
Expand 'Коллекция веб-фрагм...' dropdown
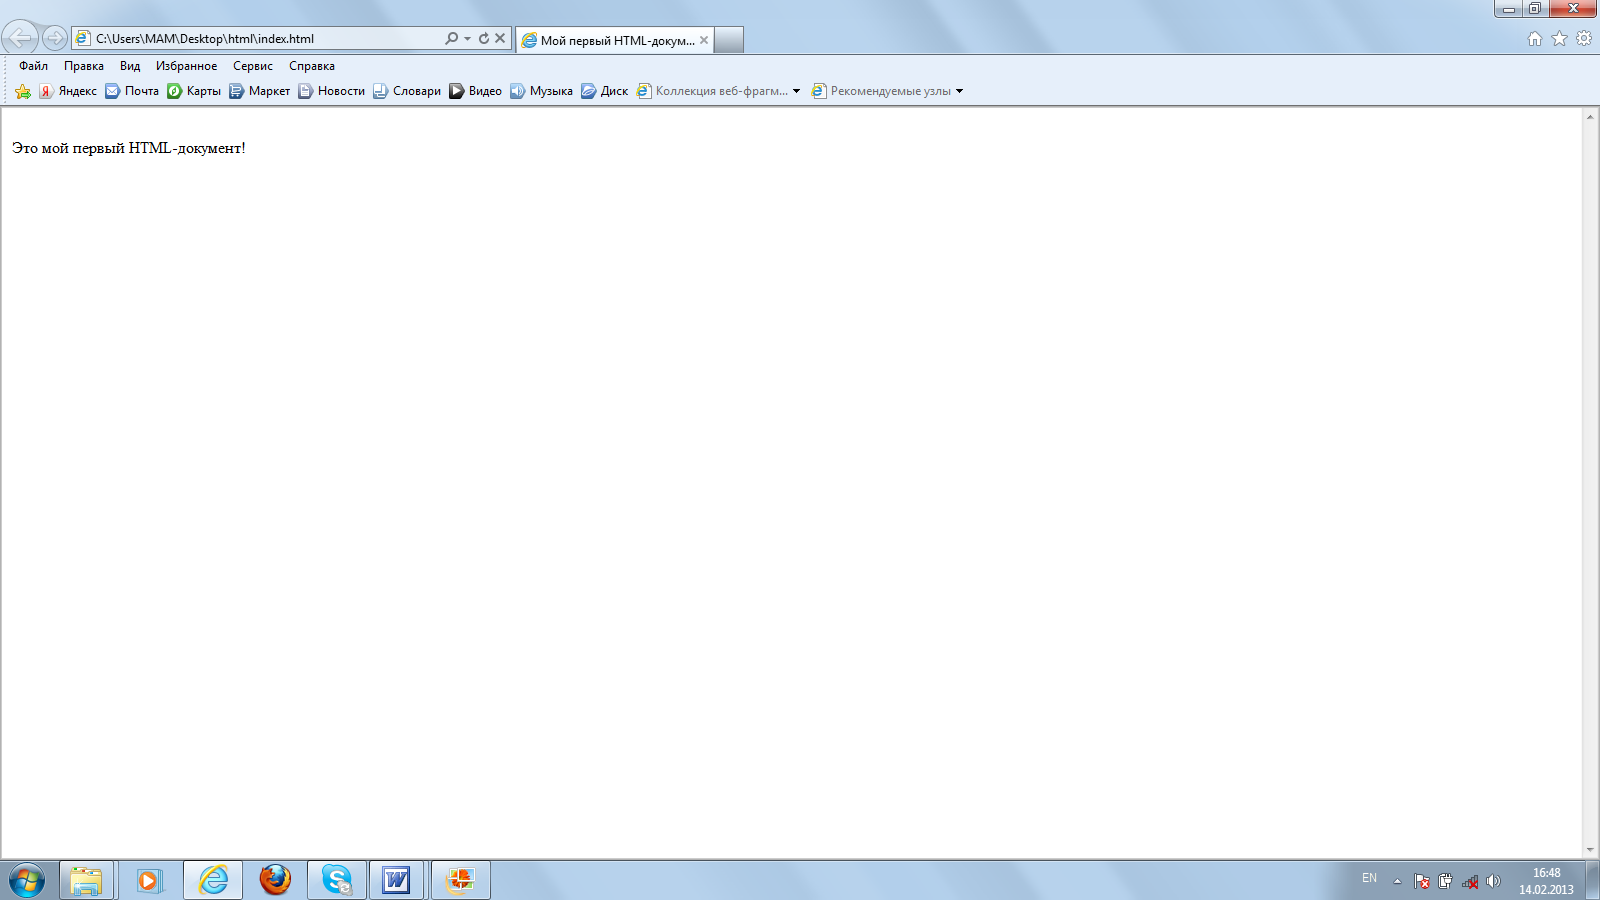pyautogui.click(x=797, y=91)
